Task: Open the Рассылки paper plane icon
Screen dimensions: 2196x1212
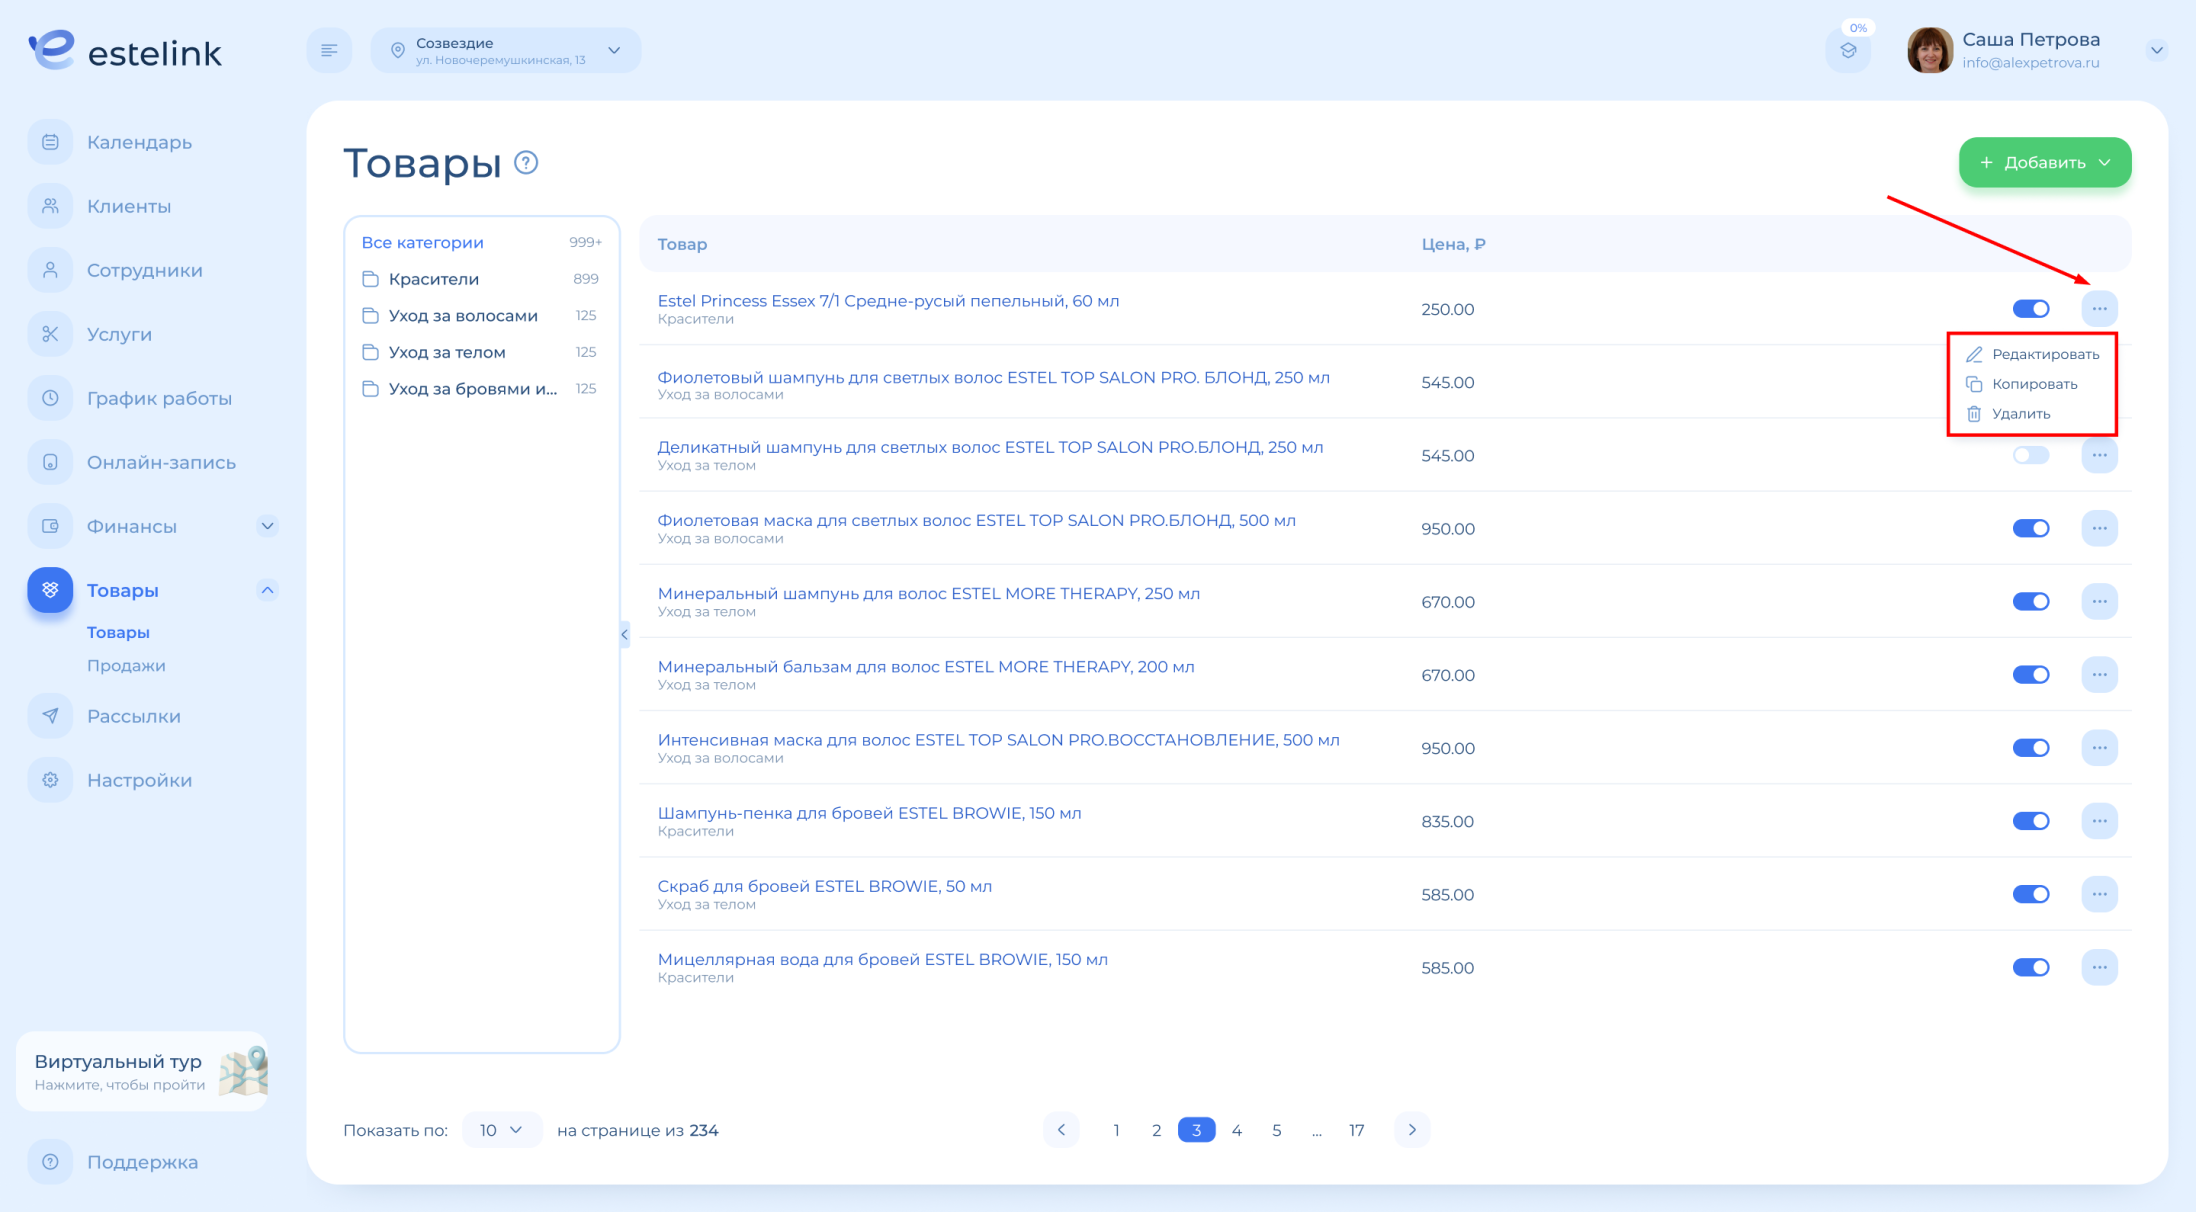Action: (50, 716)
